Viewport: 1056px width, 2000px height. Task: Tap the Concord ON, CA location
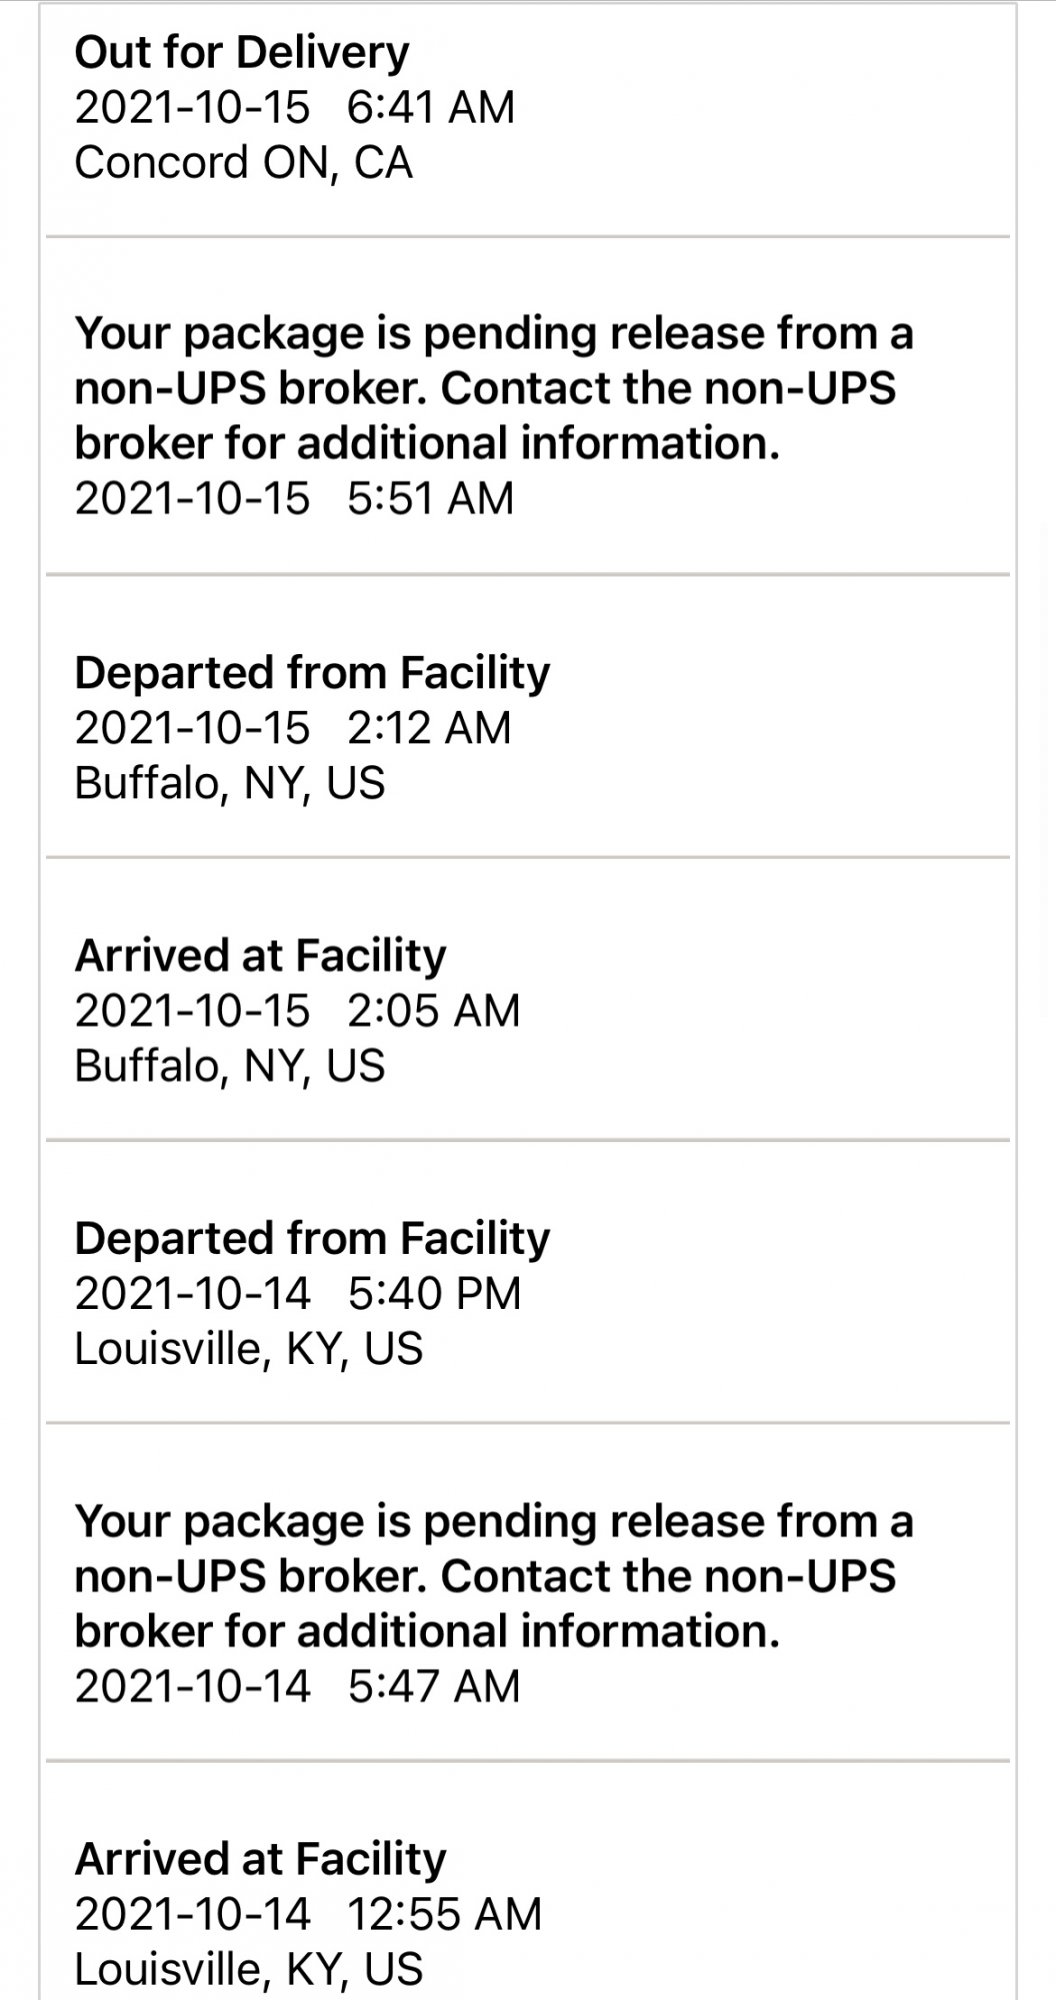(243, 162)
